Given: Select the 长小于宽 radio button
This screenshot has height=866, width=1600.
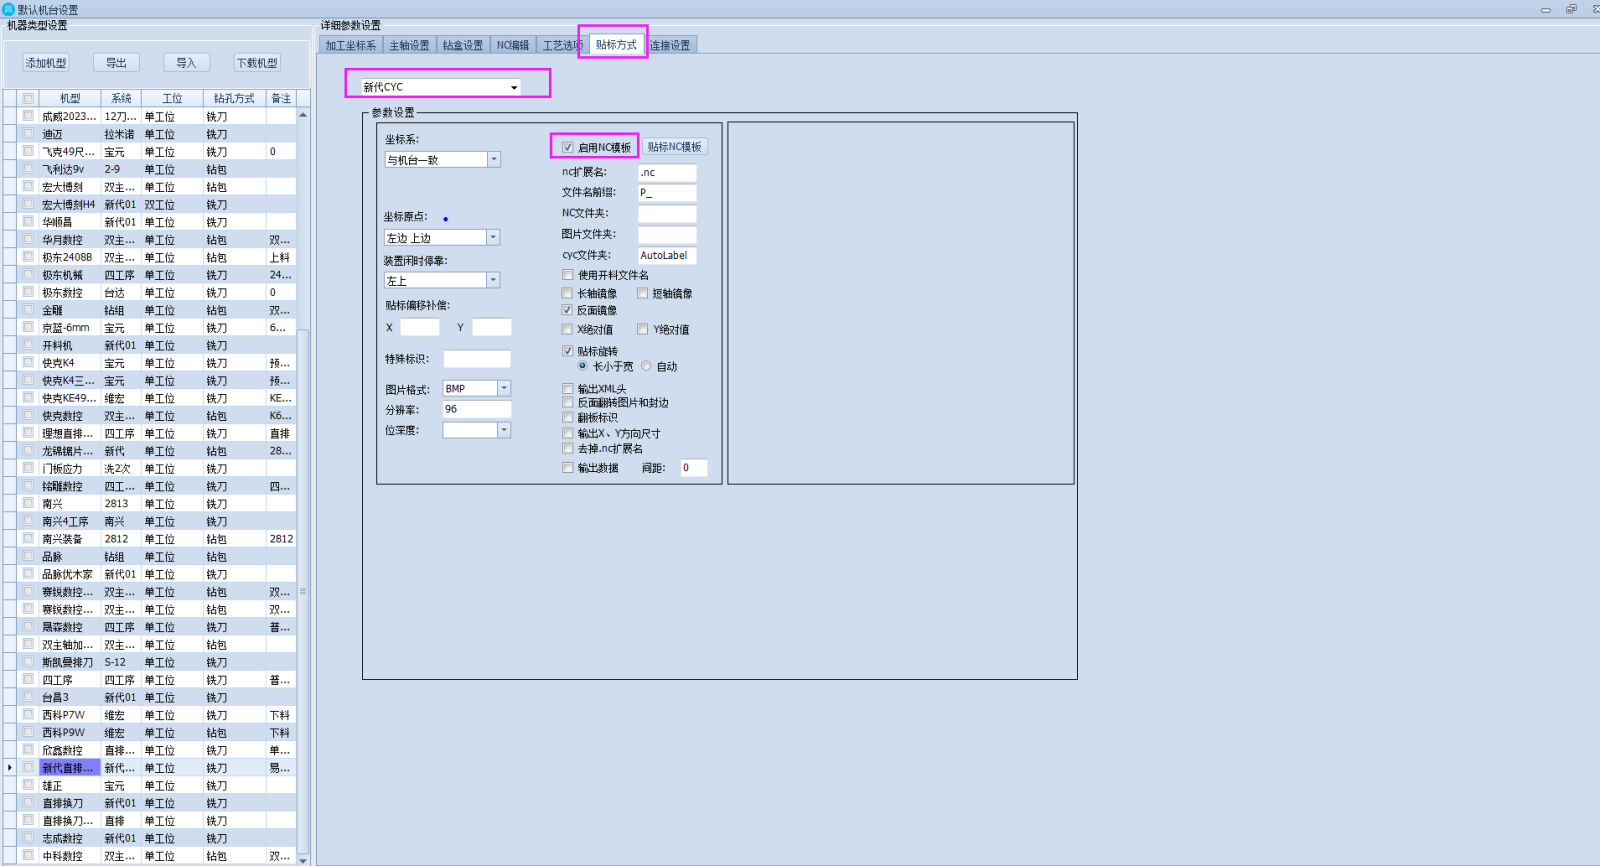Looking at the screenshot, I should pos(582,366).
